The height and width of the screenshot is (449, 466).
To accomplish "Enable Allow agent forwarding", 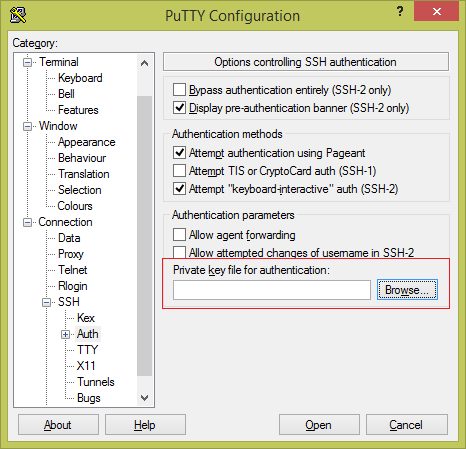I will point(179,234).
